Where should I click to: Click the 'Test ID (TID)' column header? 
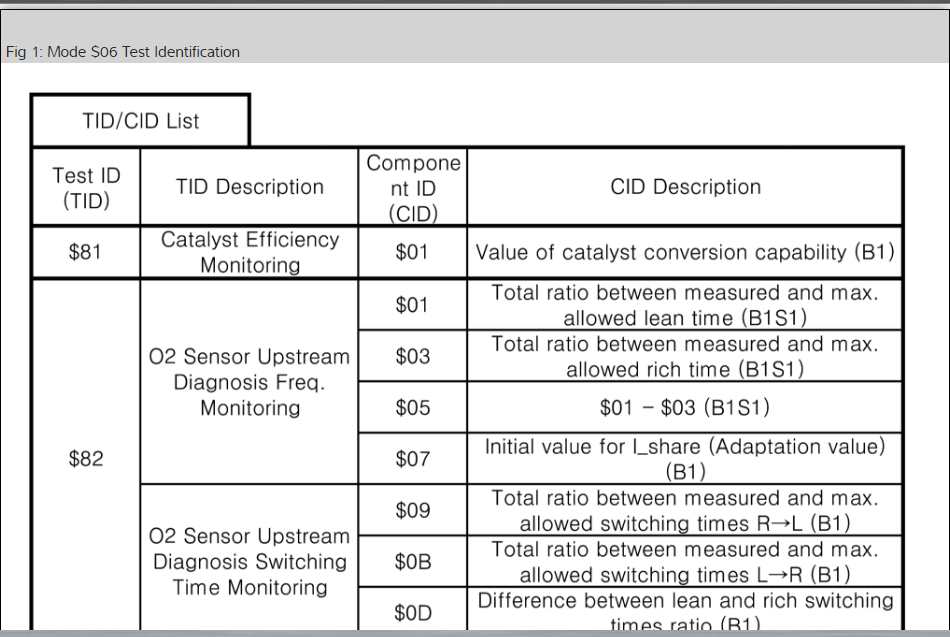[x=86, y=187]
